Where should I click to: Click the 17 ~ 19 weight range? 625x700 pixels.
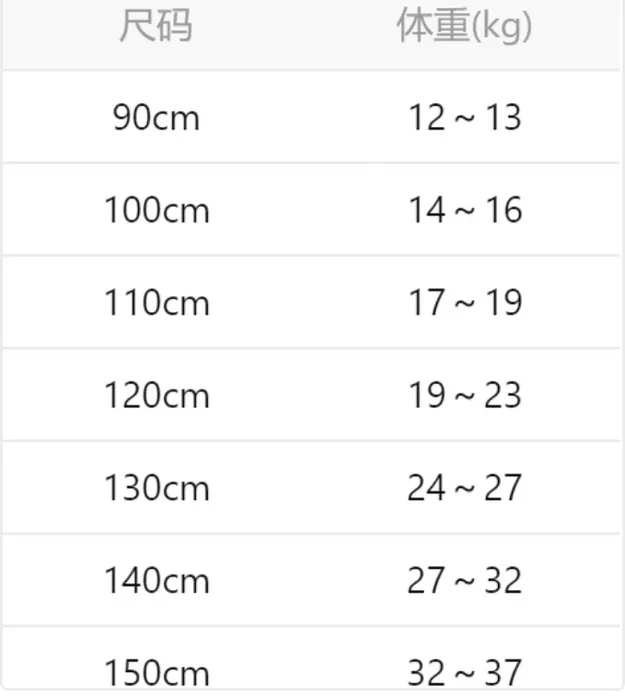tap(464, 303)
